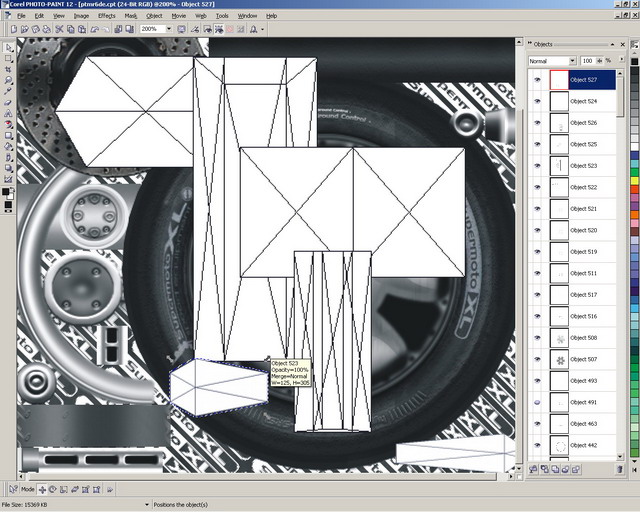640x512 pixels.
Task: Pick the Eyedropper tool
Action: (9, 91)
